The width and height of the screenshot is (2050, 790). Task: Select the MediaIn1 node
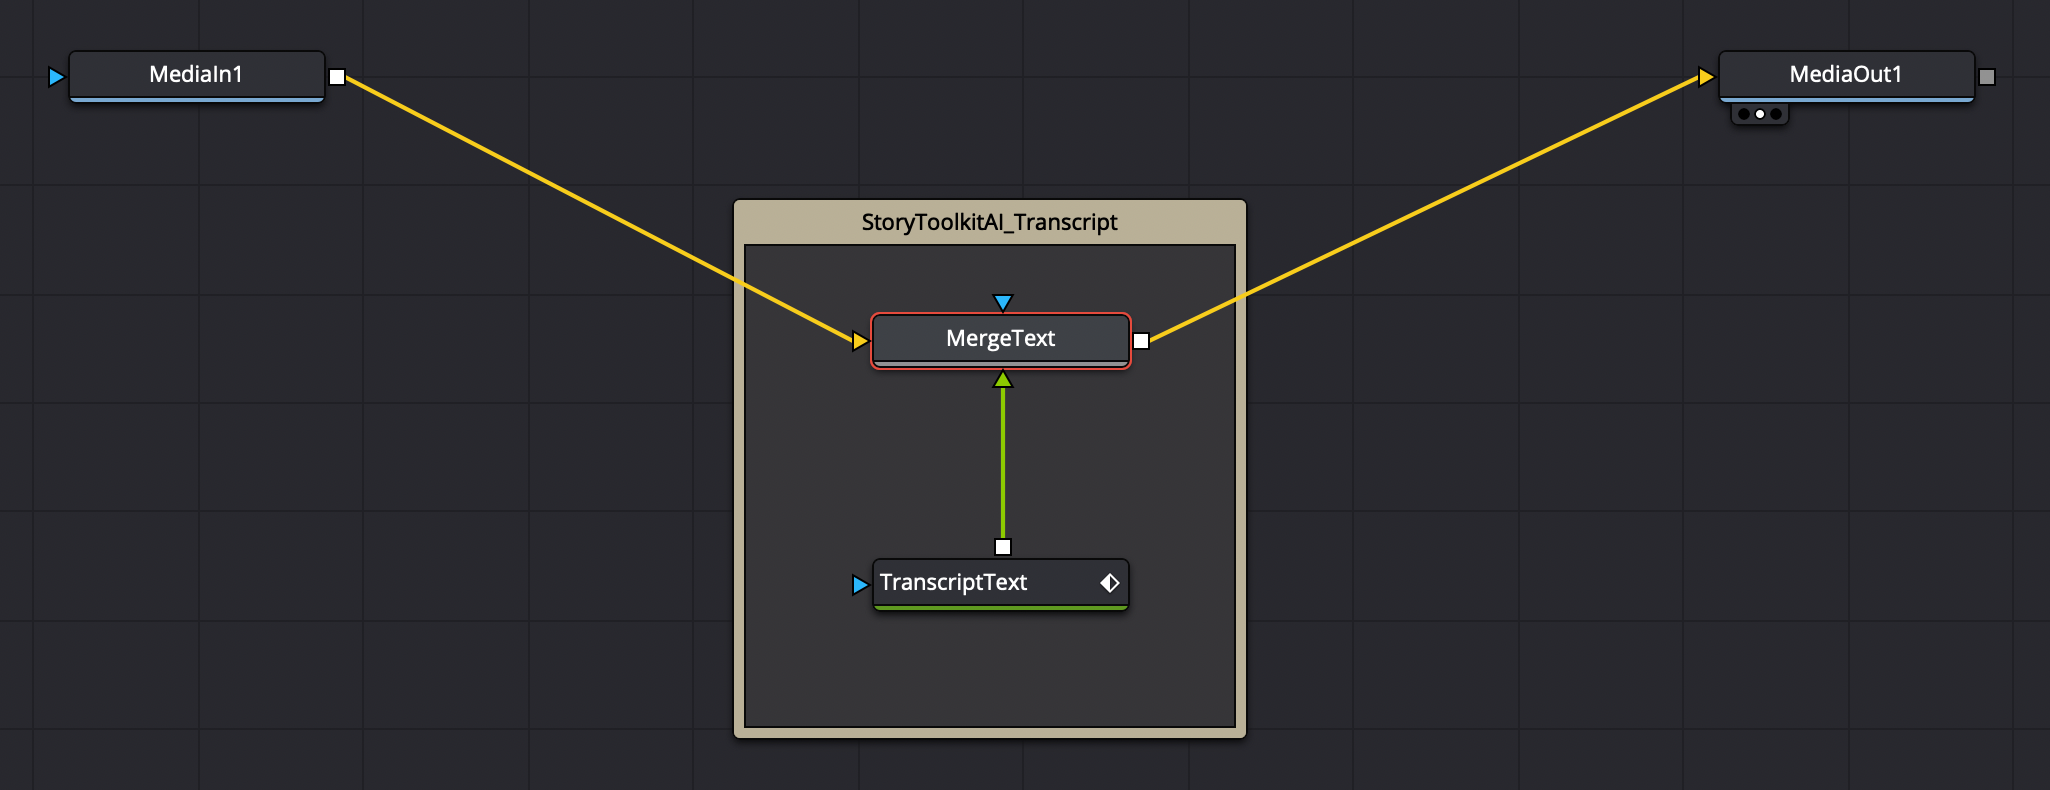point(196,76)
